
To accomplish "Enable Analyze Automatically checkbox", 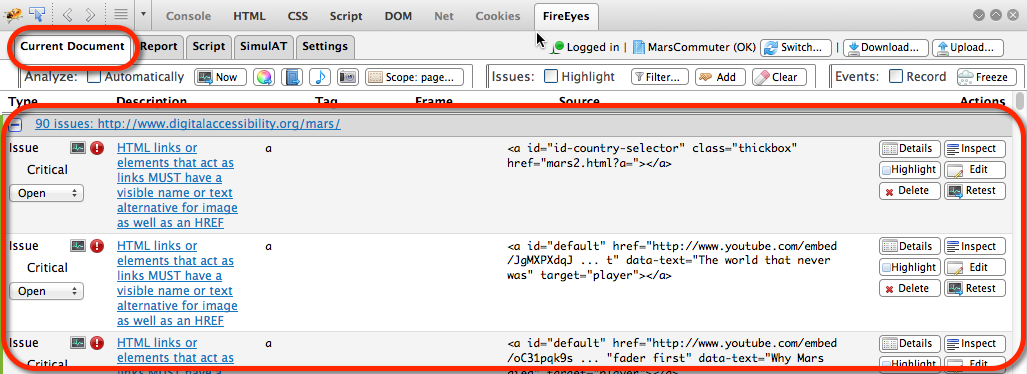I will coord(94,77).
